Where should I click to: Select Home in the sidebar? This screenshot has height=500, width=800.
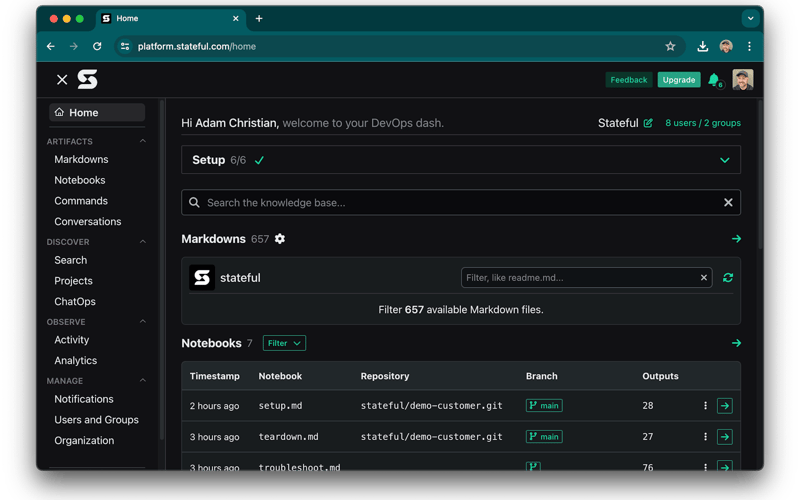(97, 112)
